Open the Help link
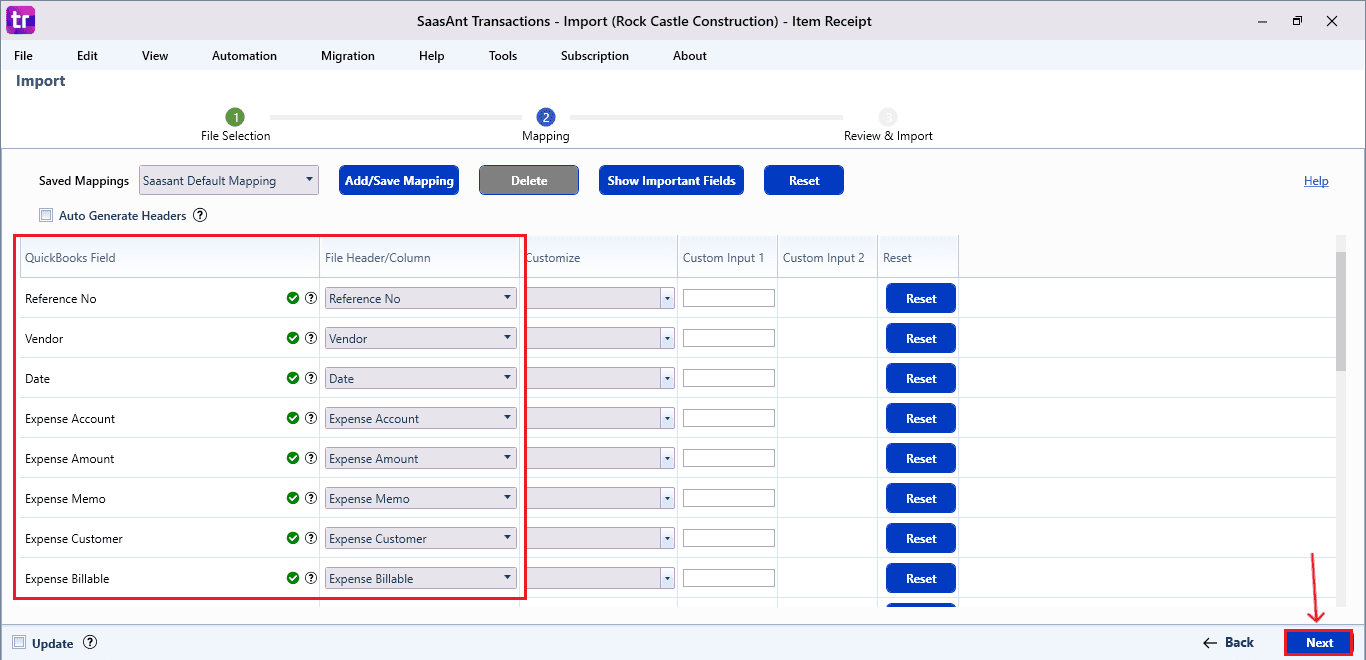 tap(1316, 181)
